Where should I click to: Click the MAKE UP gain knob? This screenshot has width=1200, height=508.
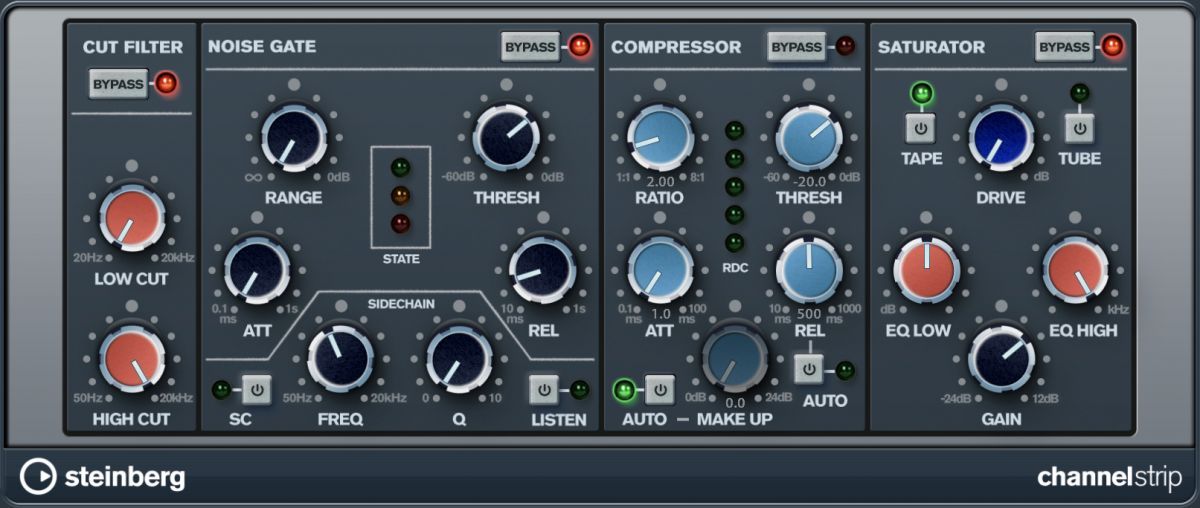click(x=735, y=358)
